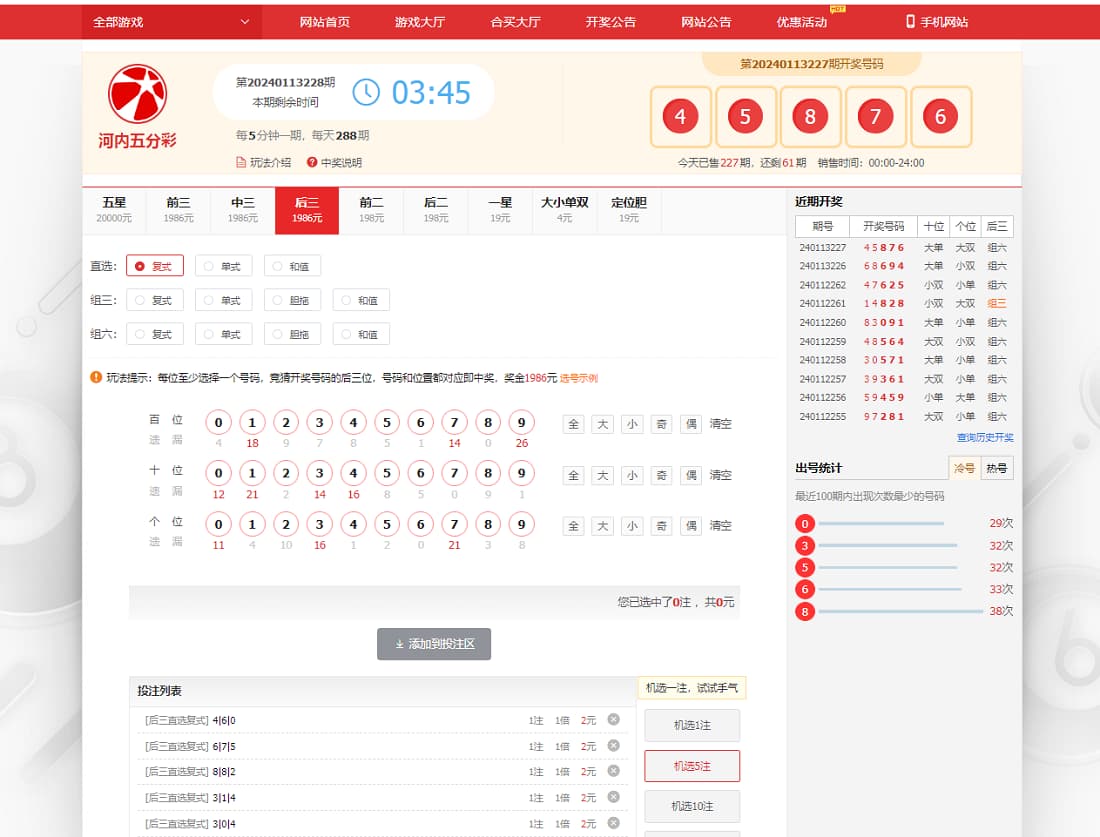Click 添加到投注区 button
This screenshot has height=837, width=1100.
pyautogui.click(x=434, y=644)
